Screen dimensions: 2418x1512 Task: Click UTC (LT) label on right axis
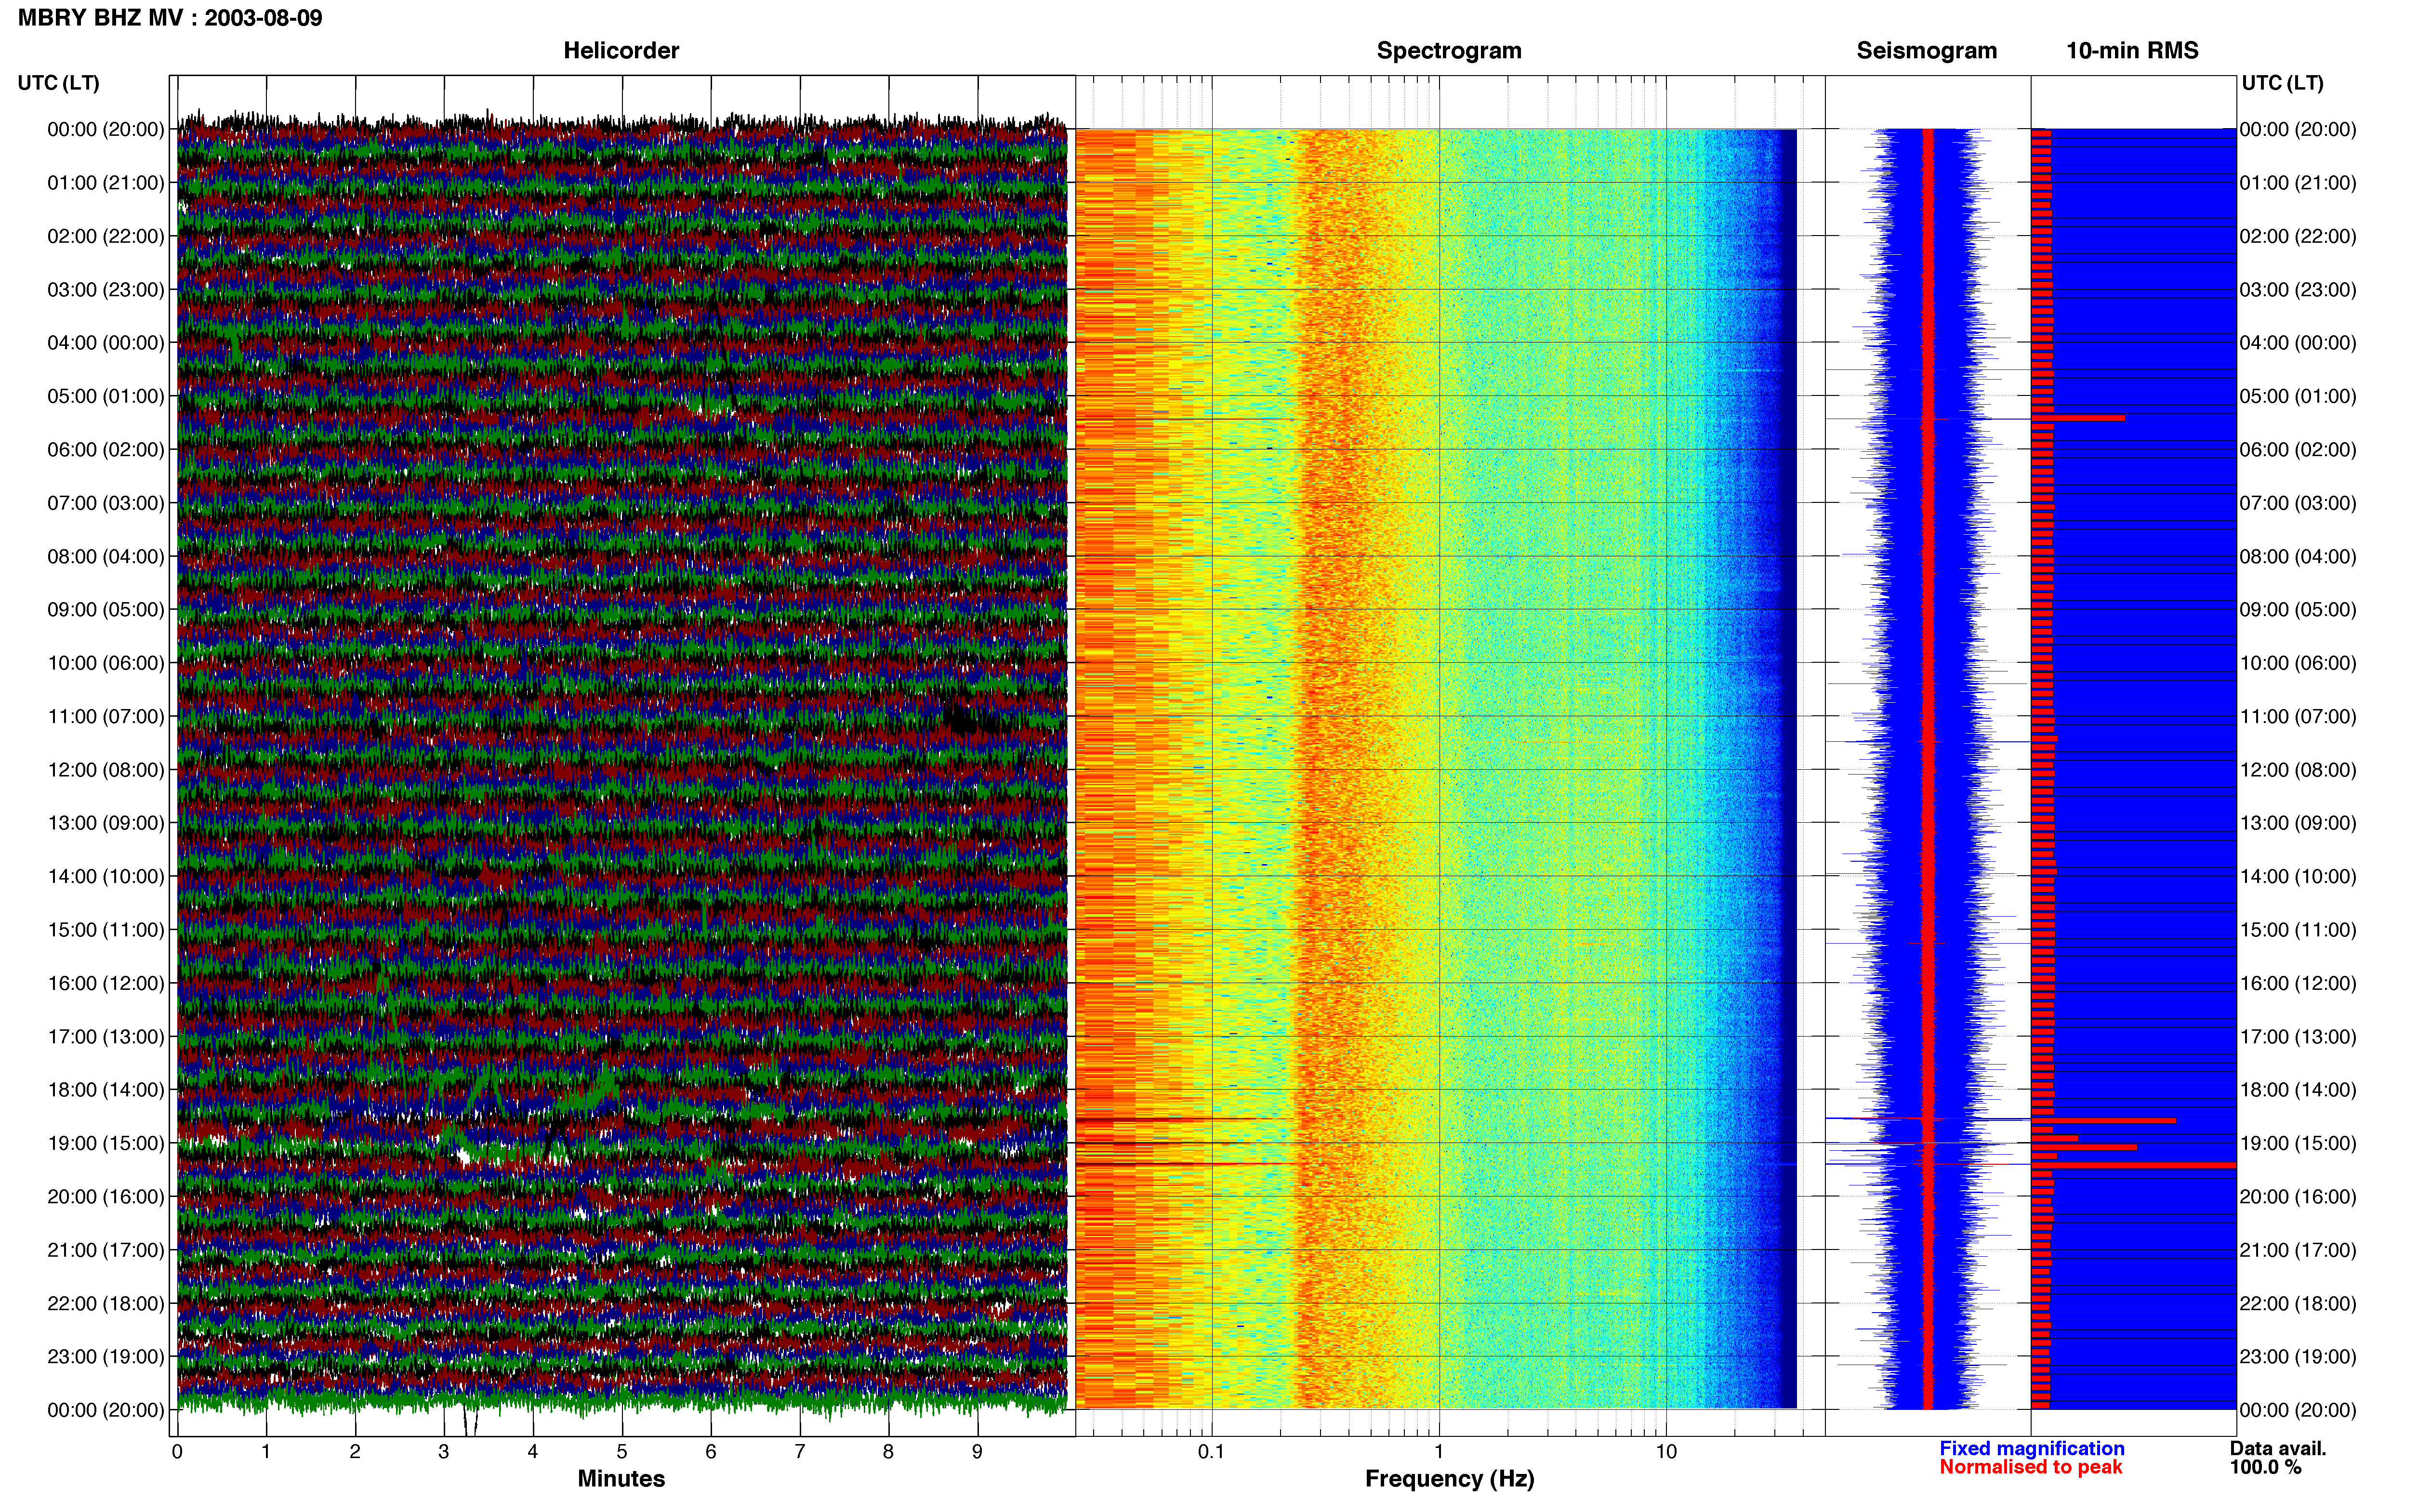2282,83
